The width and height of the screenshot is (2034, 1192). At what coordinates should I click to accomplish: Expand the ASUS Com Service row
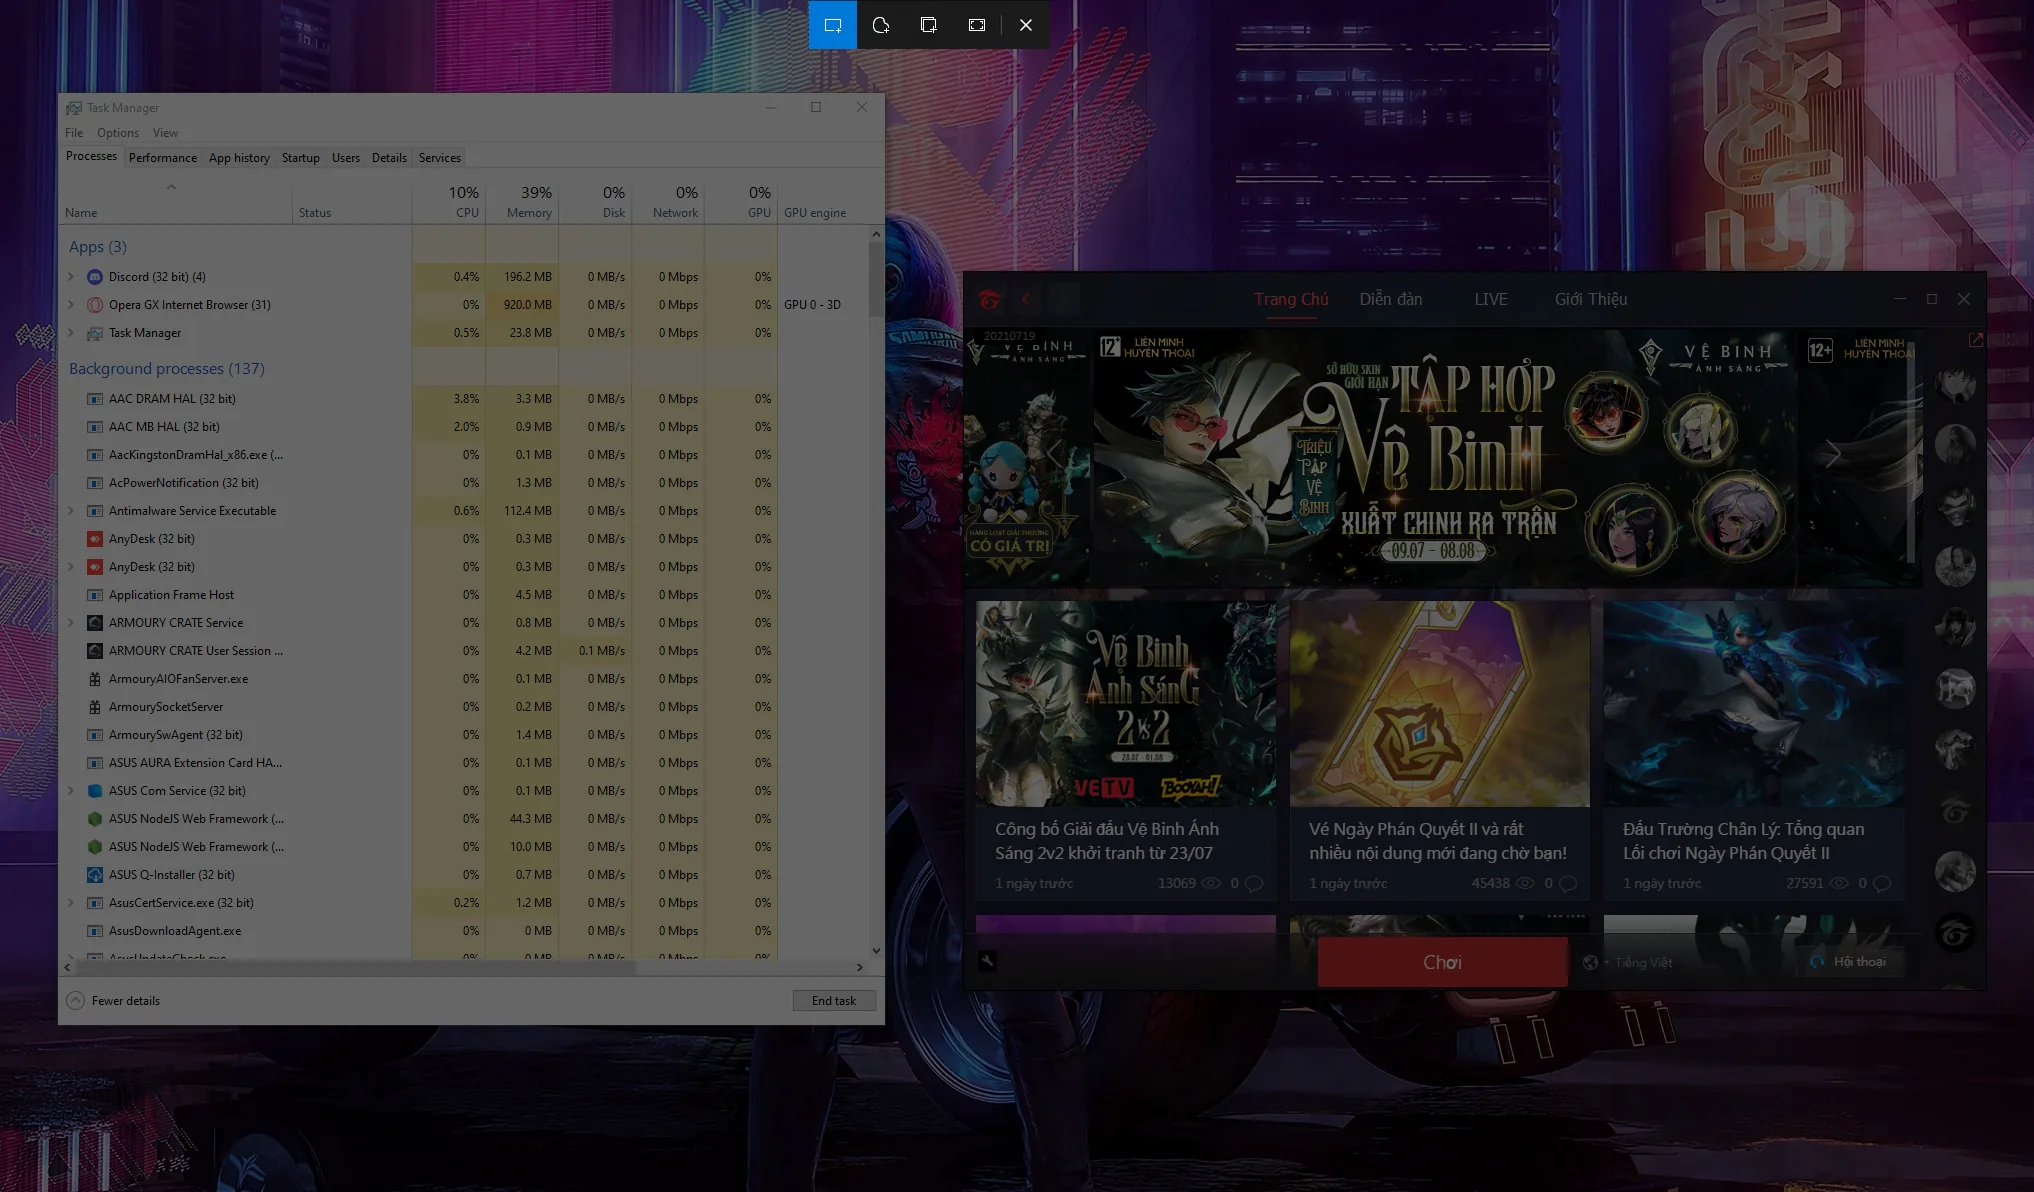[71, 791]
